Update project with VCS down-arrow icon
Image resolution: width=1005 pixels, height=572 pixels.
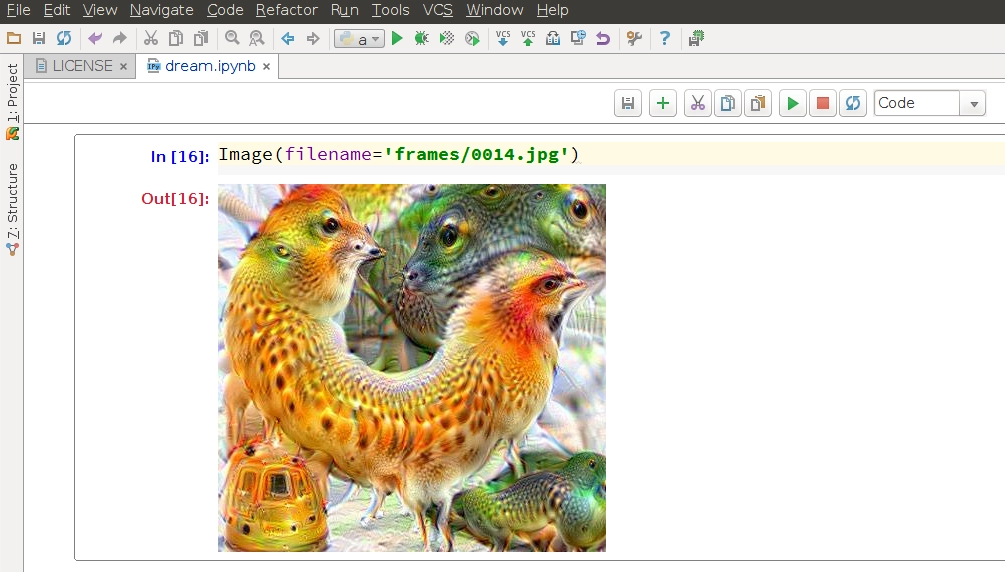point(503,38)
